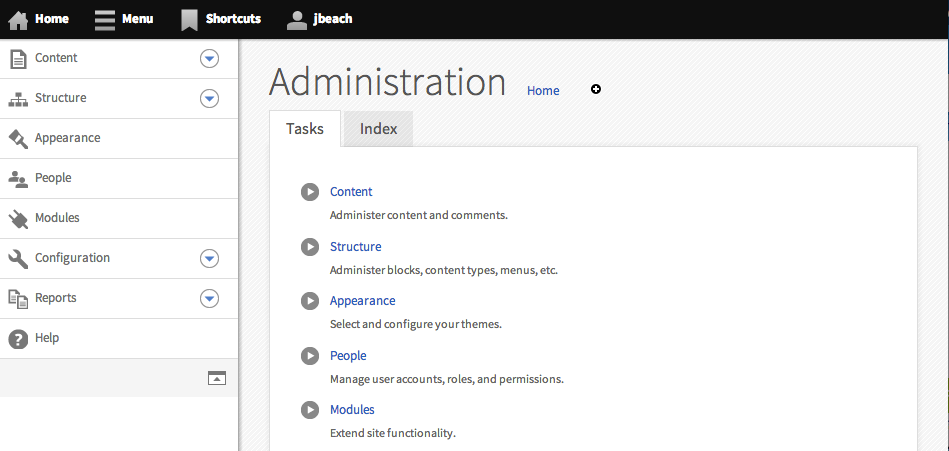This screenshot has width=949, height=451.
Task: Click the tray orientation icon below Help
Action: coord(217,378)
